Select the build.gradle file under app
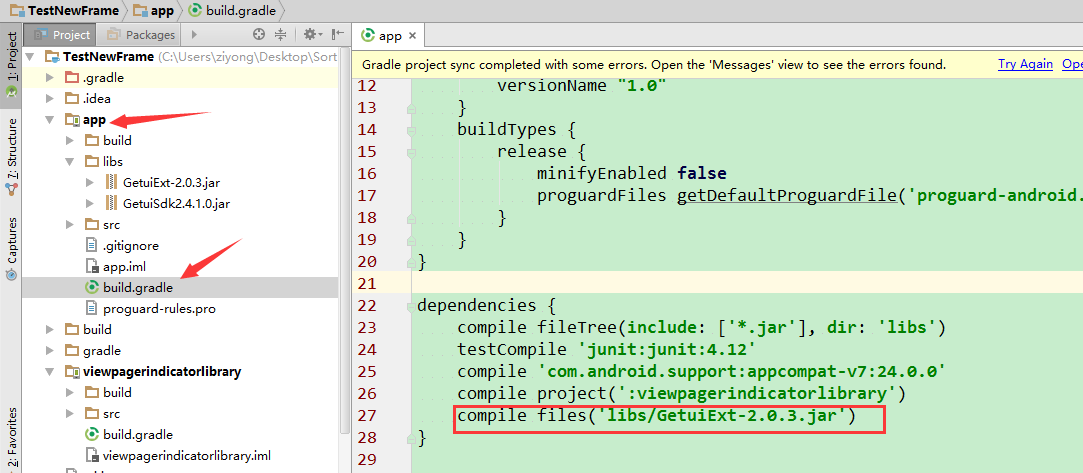1083x473 pixels. [137, 287]
